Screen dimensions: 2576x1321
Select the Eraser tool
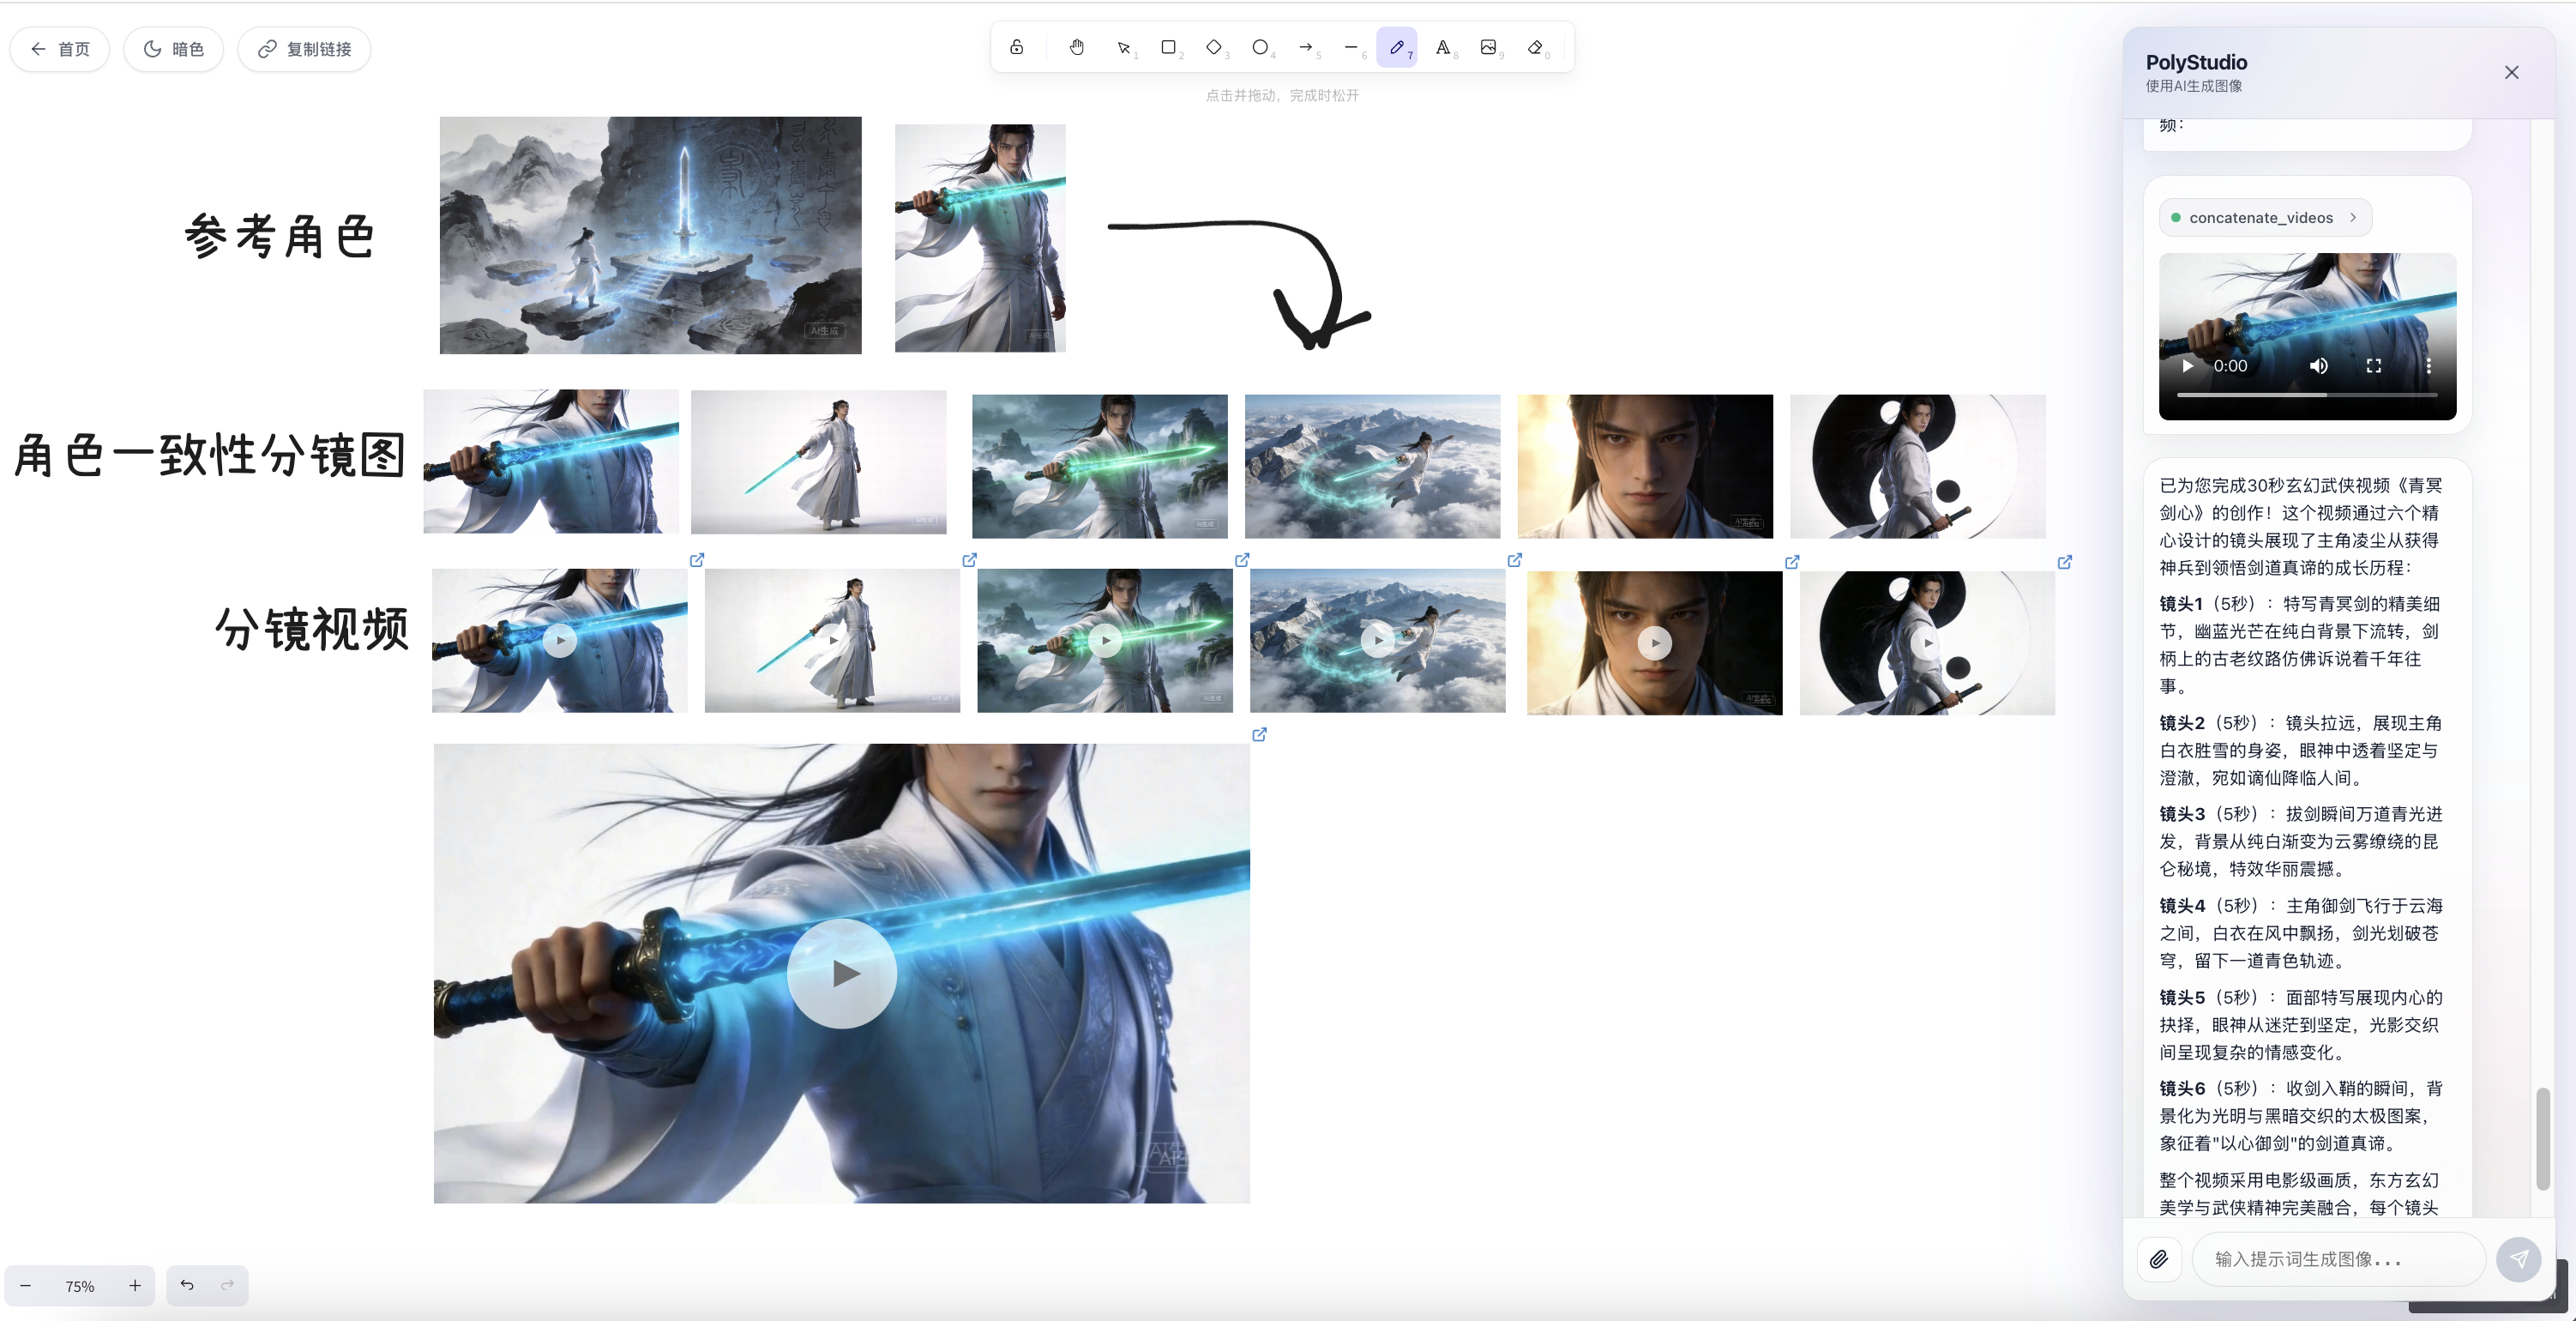point(1535,47)
